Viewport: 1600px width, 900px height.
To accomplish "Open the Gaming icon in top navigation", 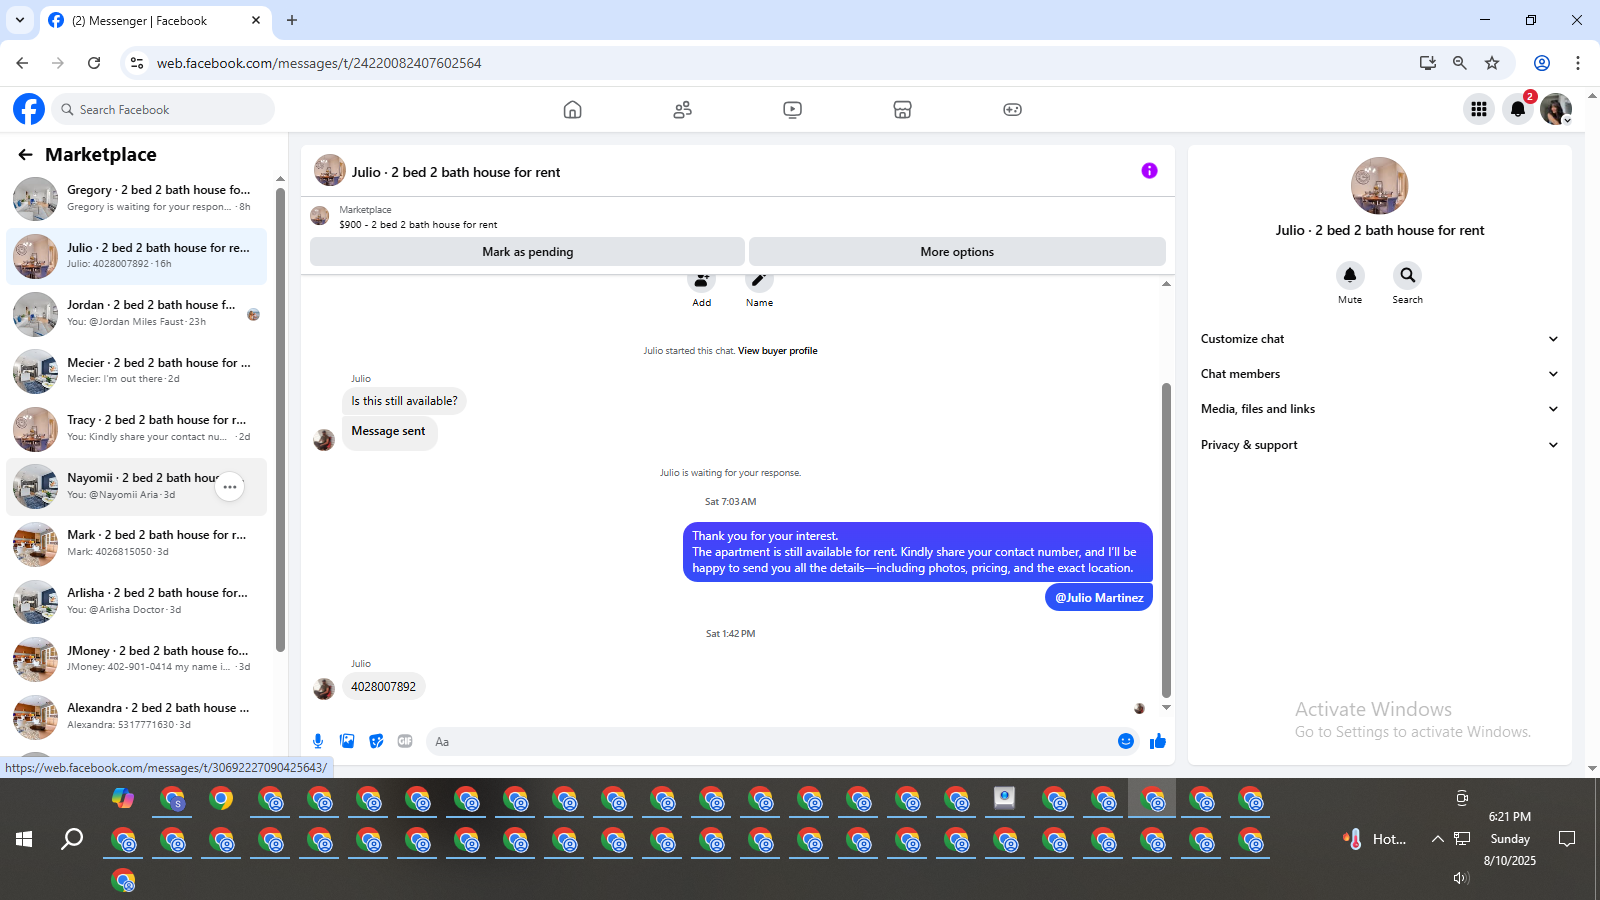I will [1012, 110].
